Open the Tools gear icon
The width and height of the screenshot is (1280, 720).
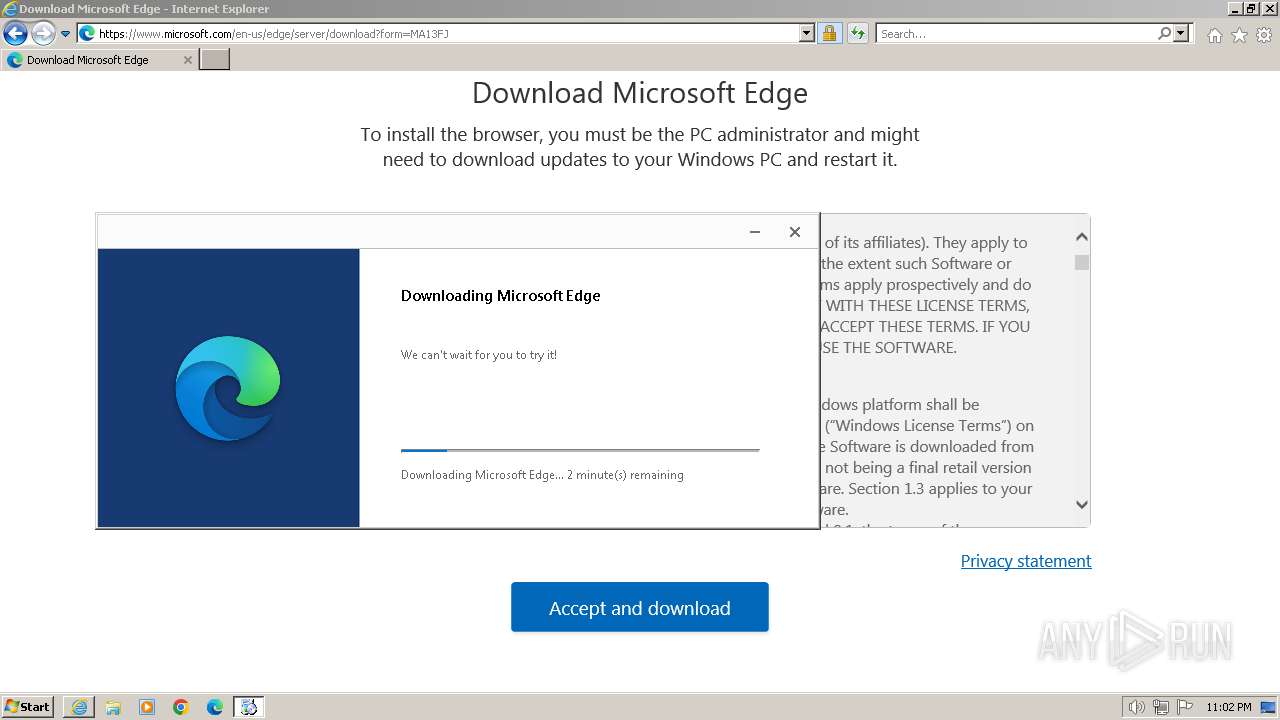tap(1264, 35)
